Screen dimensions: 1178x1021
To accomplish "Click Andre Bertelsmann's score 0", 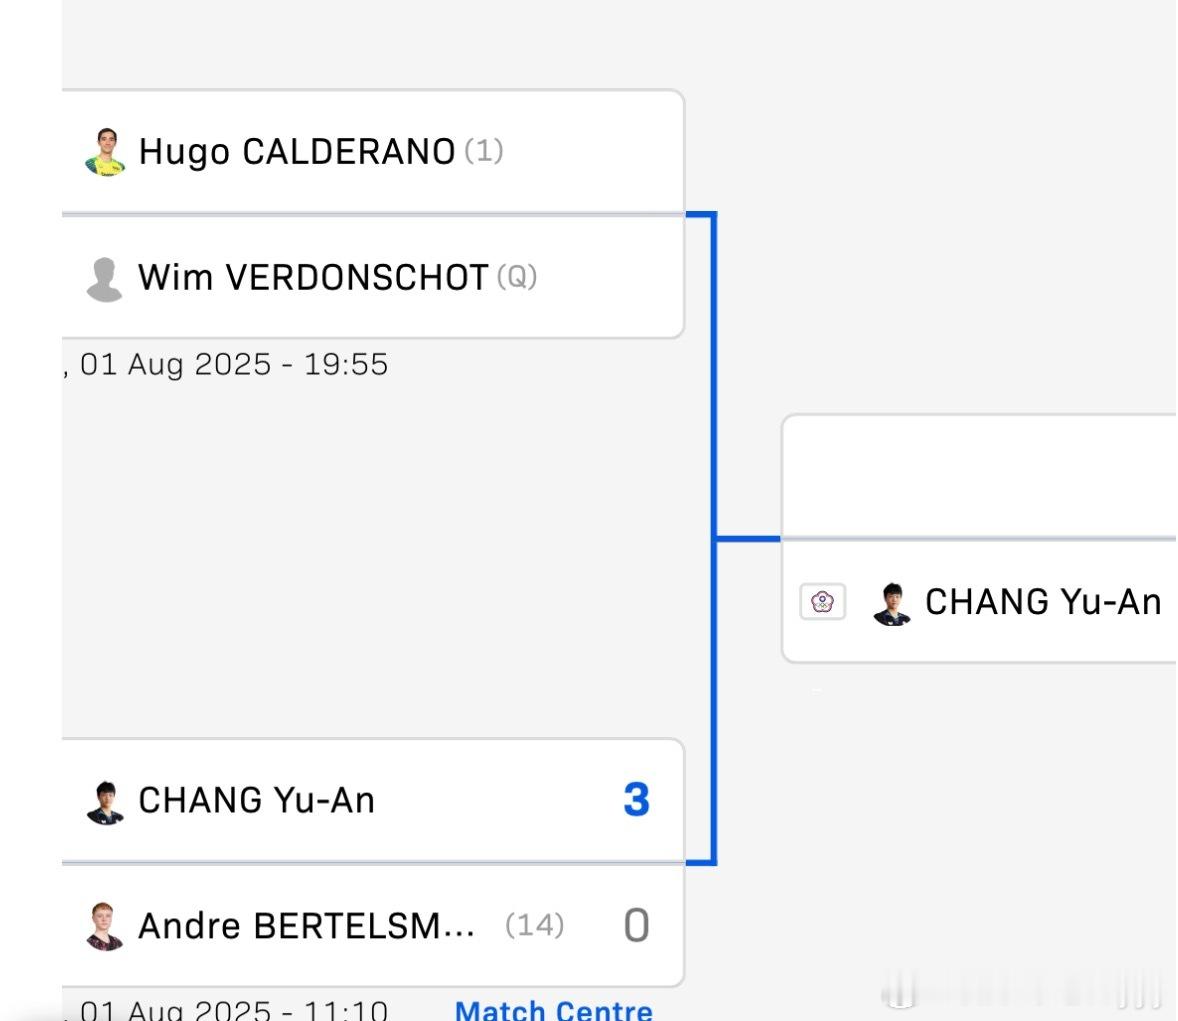I will (x=636, y=926).
